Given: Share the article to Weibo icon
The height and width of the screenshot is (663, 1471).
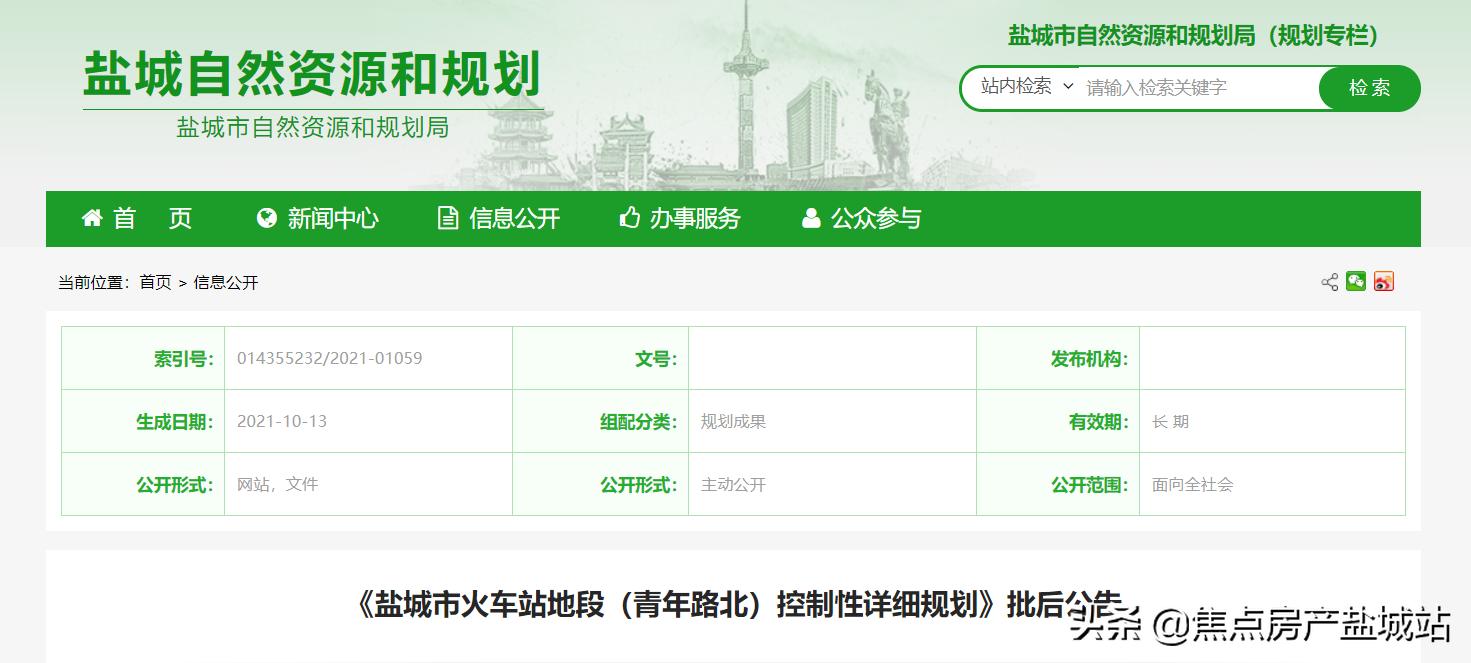Looking at the screenshot, I should (1383, 282).
